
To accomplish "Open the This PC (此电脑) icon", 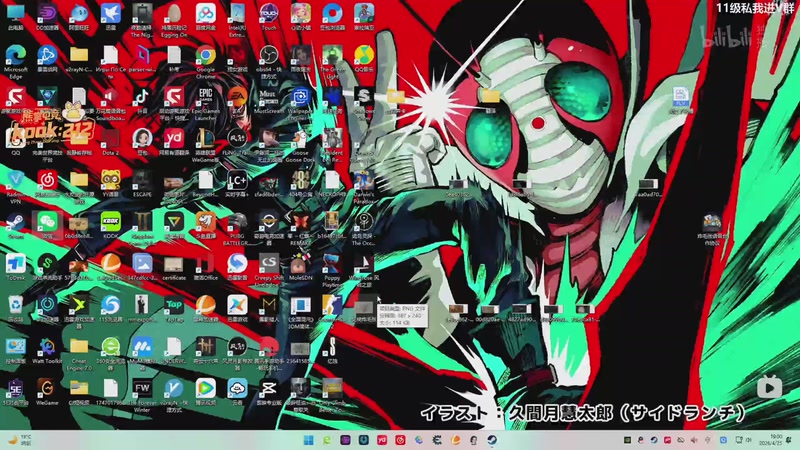I will click(16, 13).
